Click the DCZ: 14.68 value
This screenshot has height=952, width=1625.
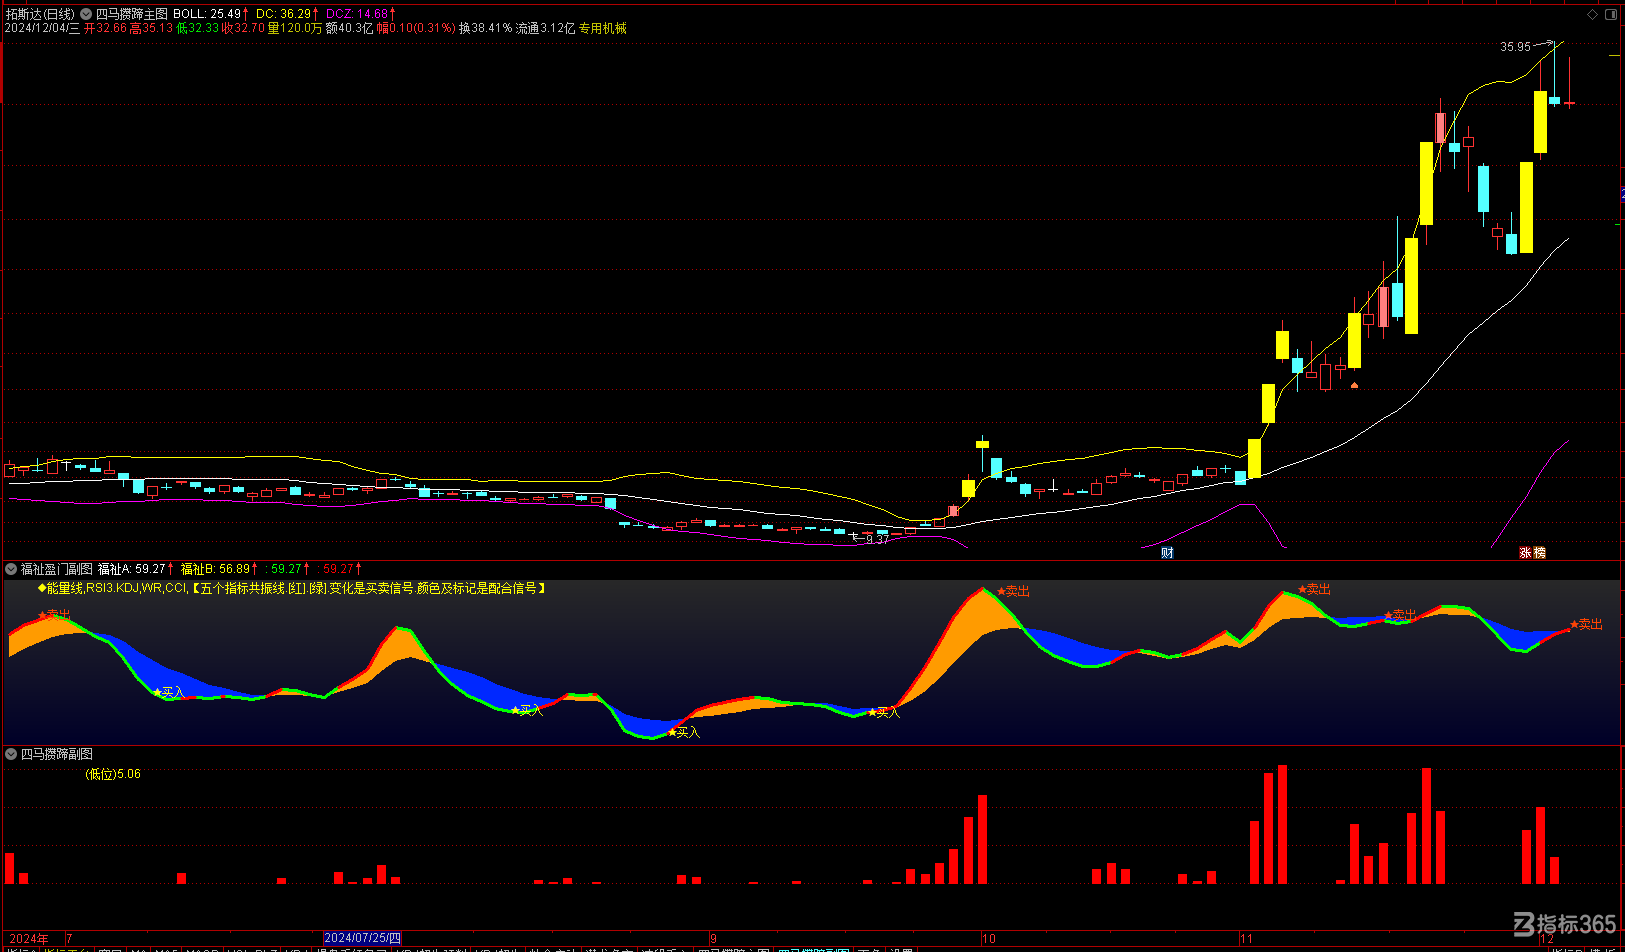point(357,14)
